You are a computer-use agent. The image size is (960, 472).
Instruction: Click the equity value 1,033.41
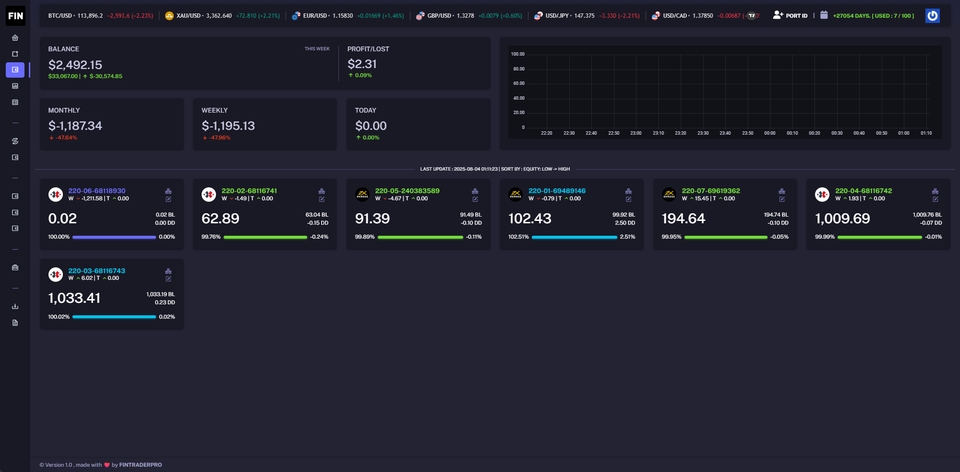point(74,298)
